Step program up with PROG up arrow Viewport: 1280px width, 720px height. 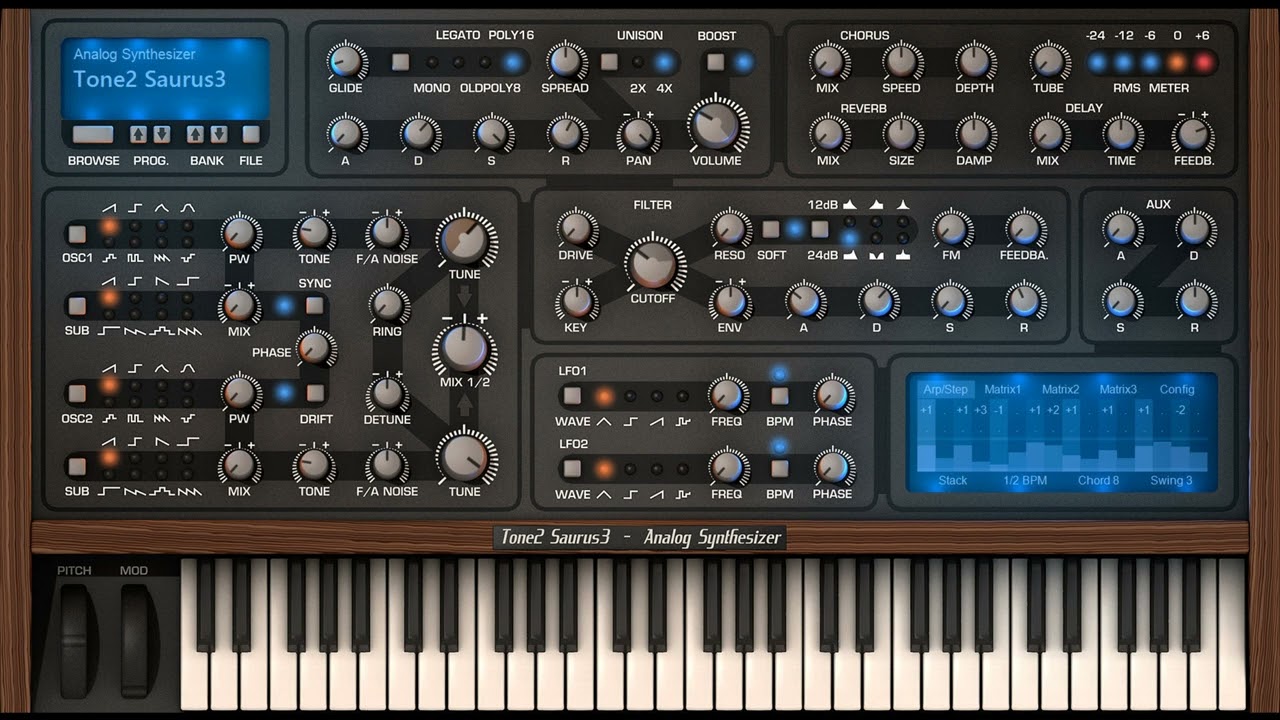click(138, 134)
